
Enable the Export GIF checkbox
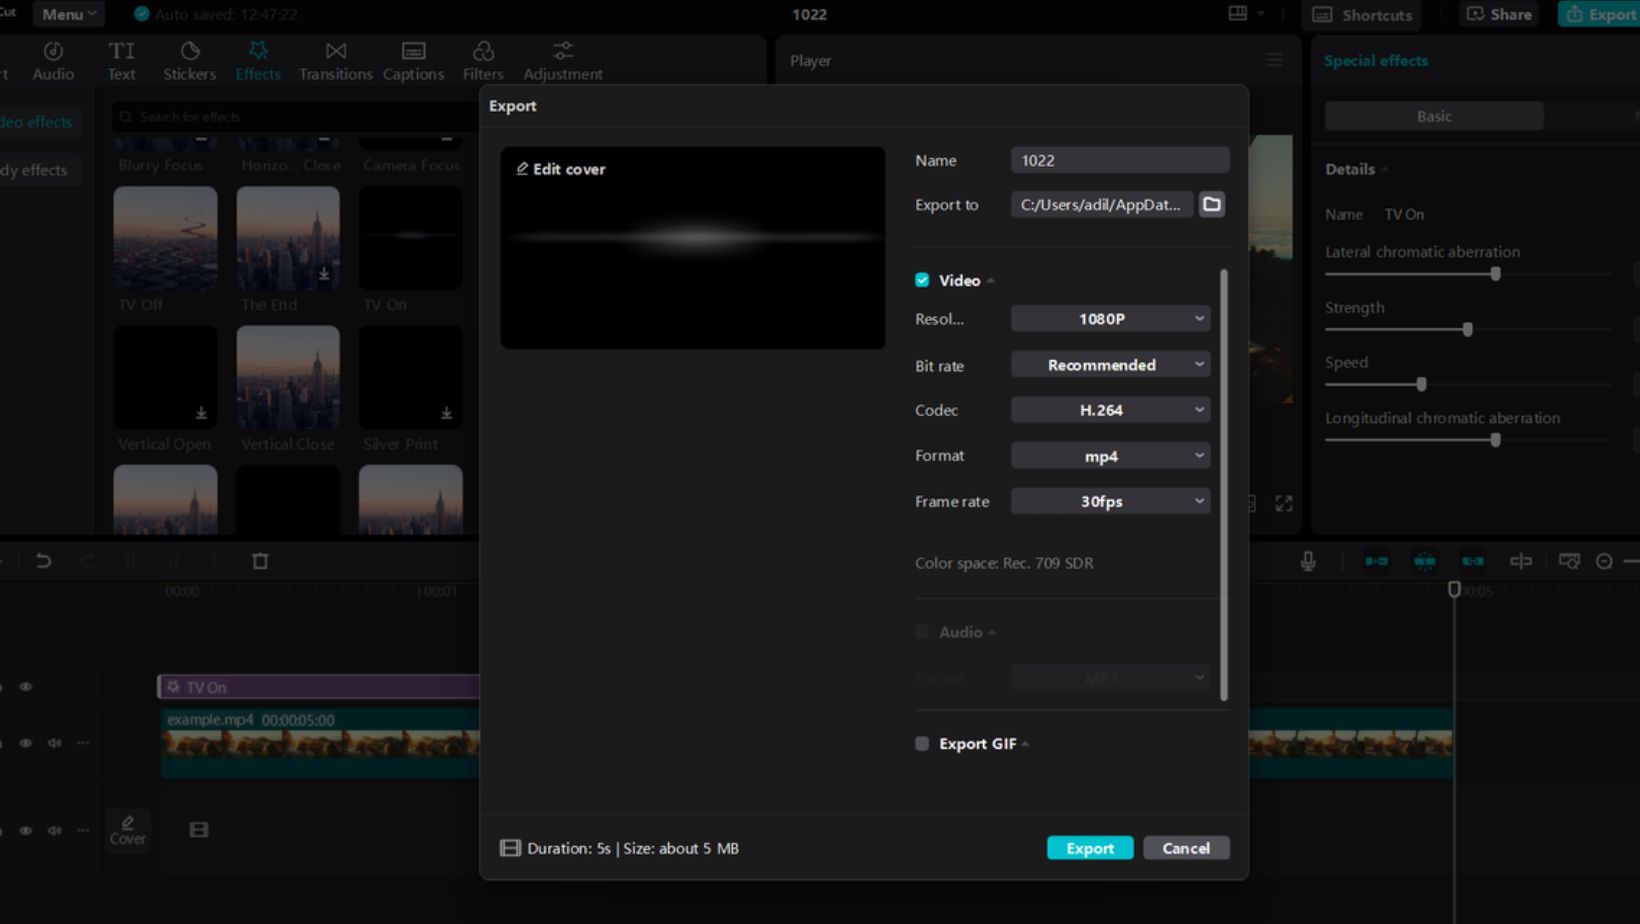tap(922, 743)
